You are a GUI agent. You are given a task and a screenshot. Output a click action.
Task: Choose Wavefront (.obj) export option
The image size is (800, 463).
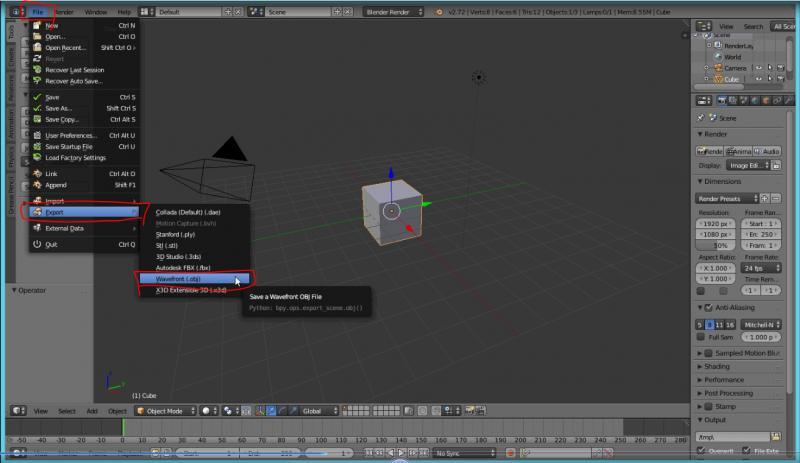(194, 279)
